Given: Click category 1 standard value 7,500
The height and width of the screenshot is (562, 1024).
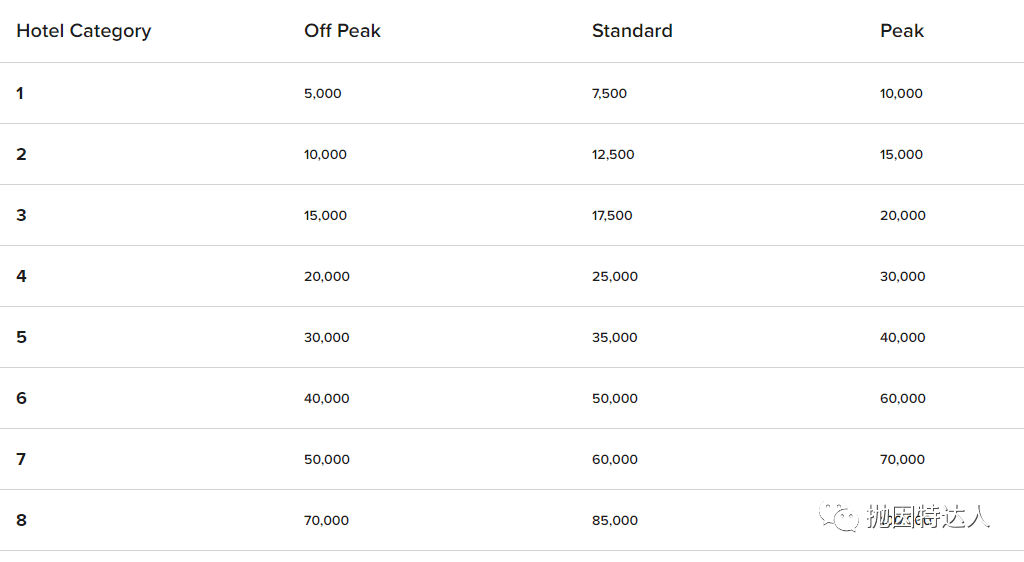Looking at the screenshot, I should [609, 93].
